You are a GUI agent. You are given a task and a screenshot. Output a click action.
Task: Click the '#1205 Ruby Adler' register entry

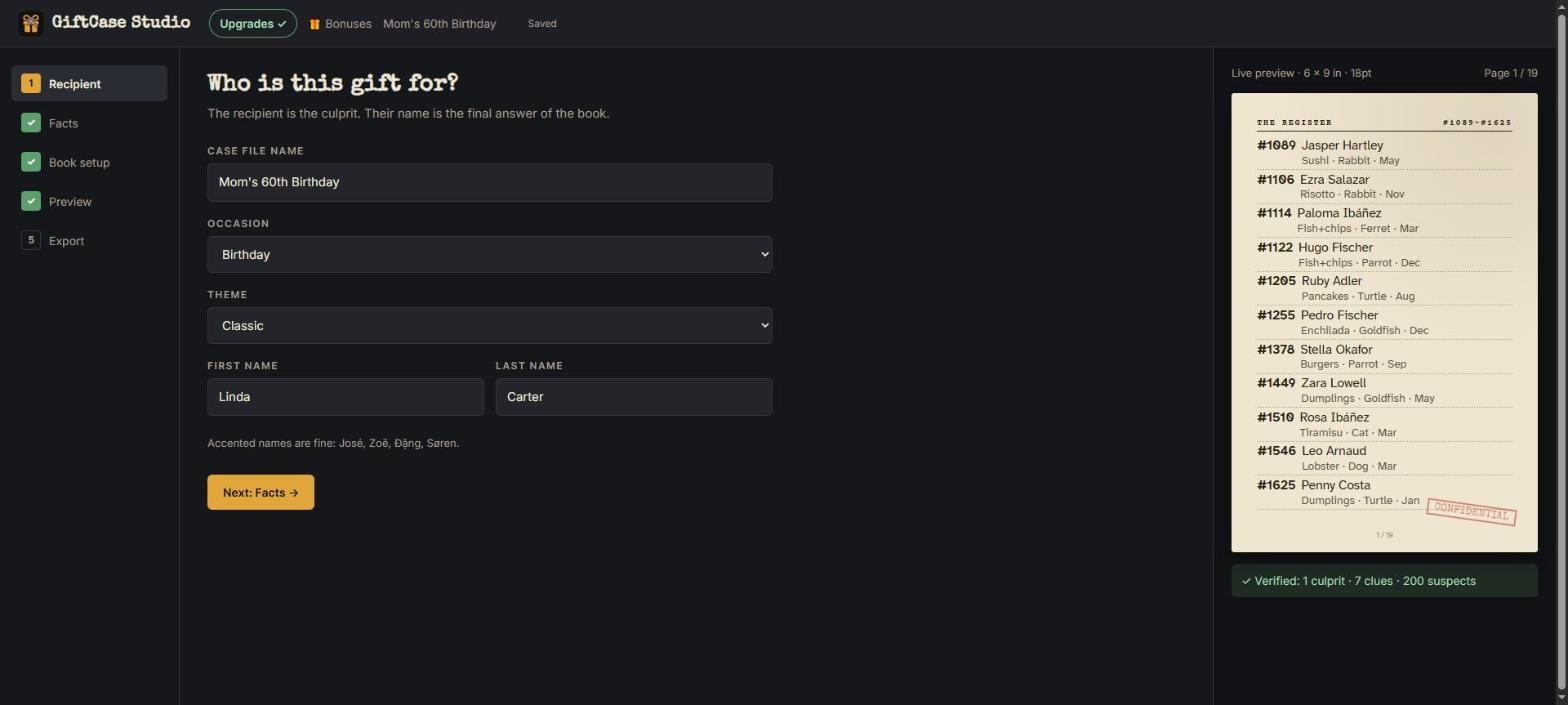[1384, 288]
